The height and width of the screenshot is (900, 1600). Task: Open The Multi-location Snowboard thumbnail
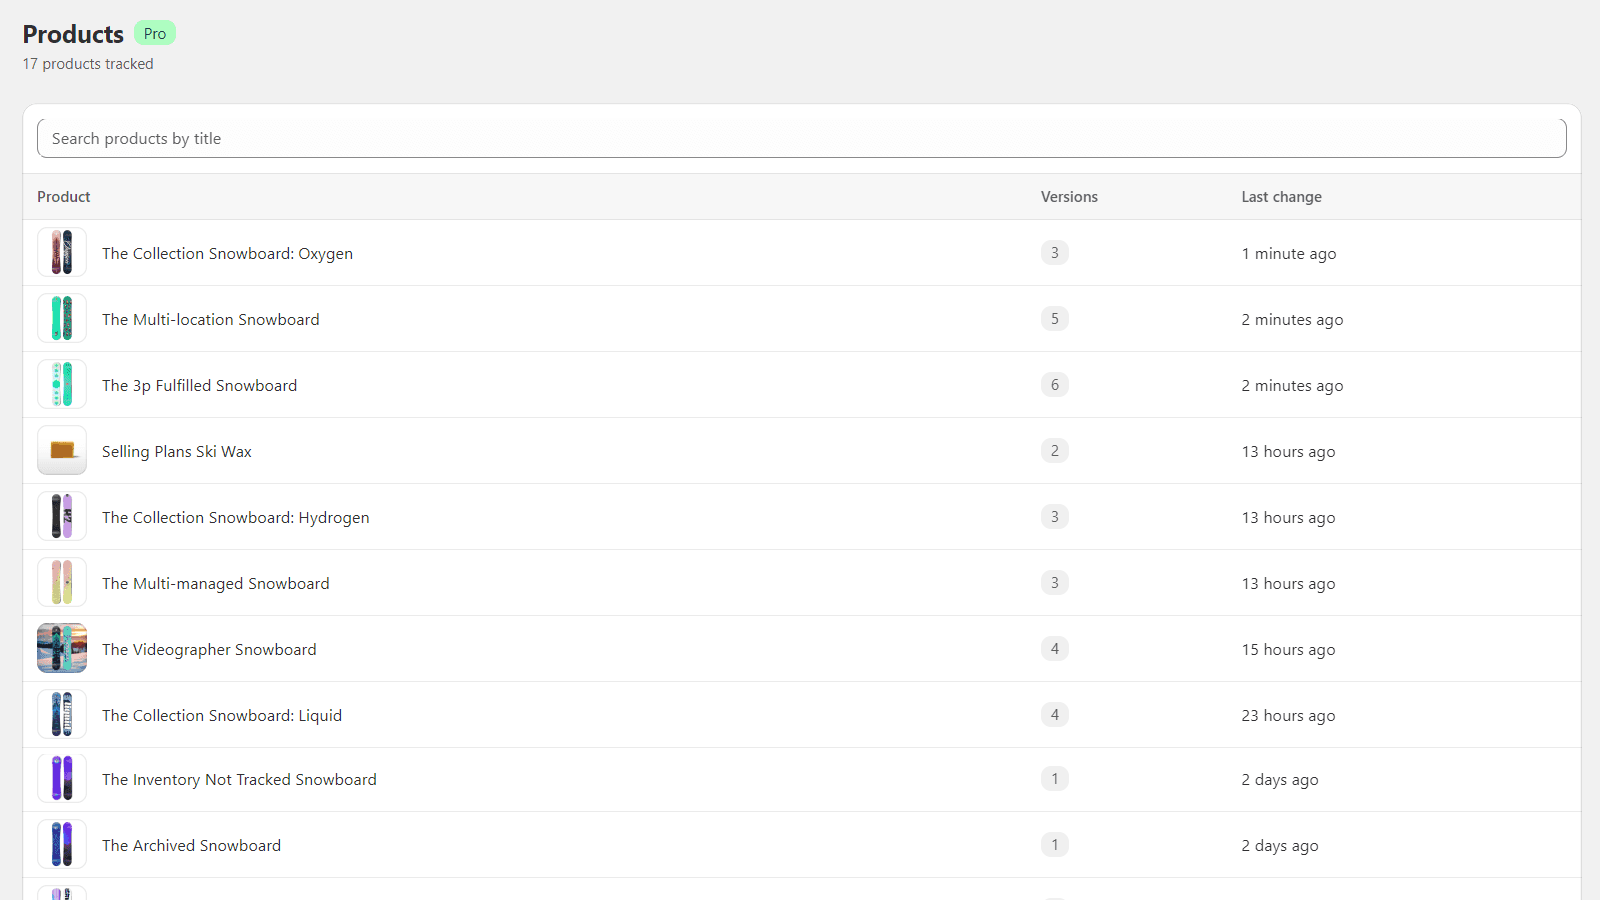click(x=62, y=318)
